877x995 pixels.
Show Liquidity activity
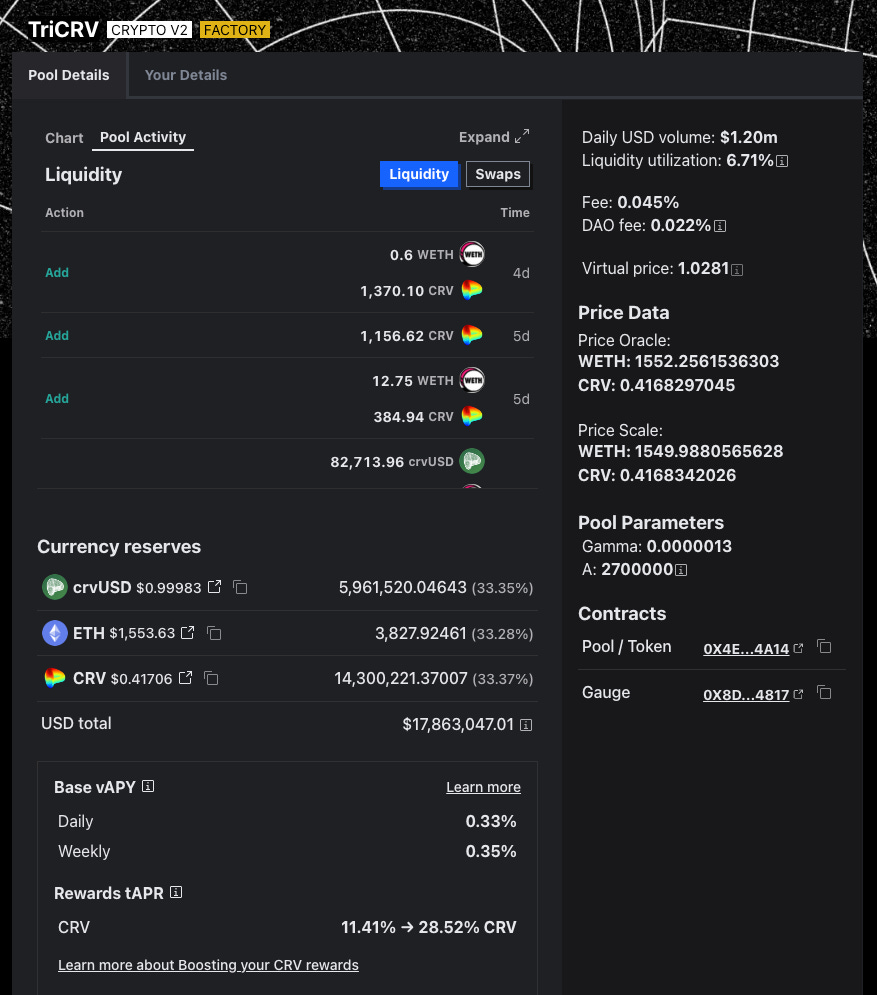[x=419, y=174]
